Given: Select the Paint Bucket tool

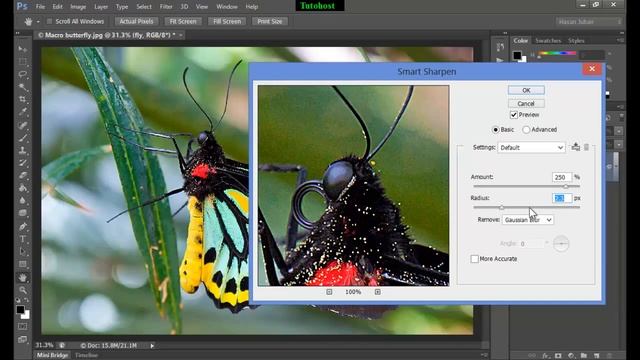Looking at the screenshot, I should 22,188.
